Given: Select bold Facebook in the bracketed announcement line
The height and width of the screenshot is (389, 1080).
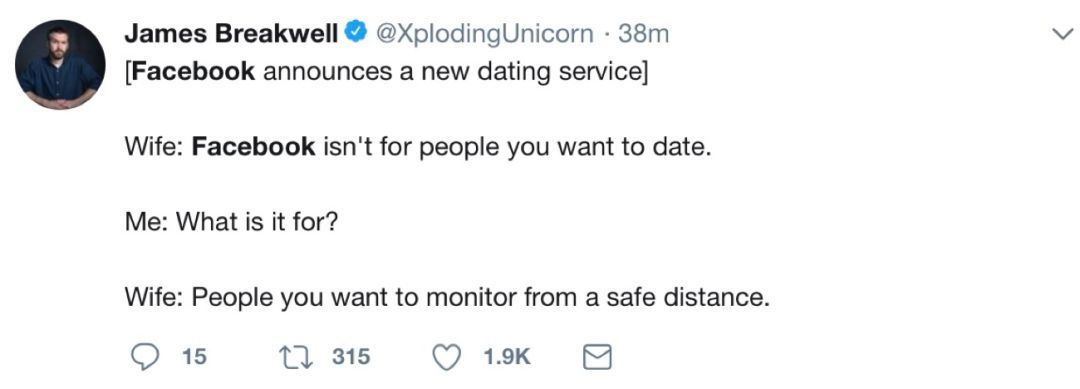Looking at the screenshot, I should tap(193, 72).
